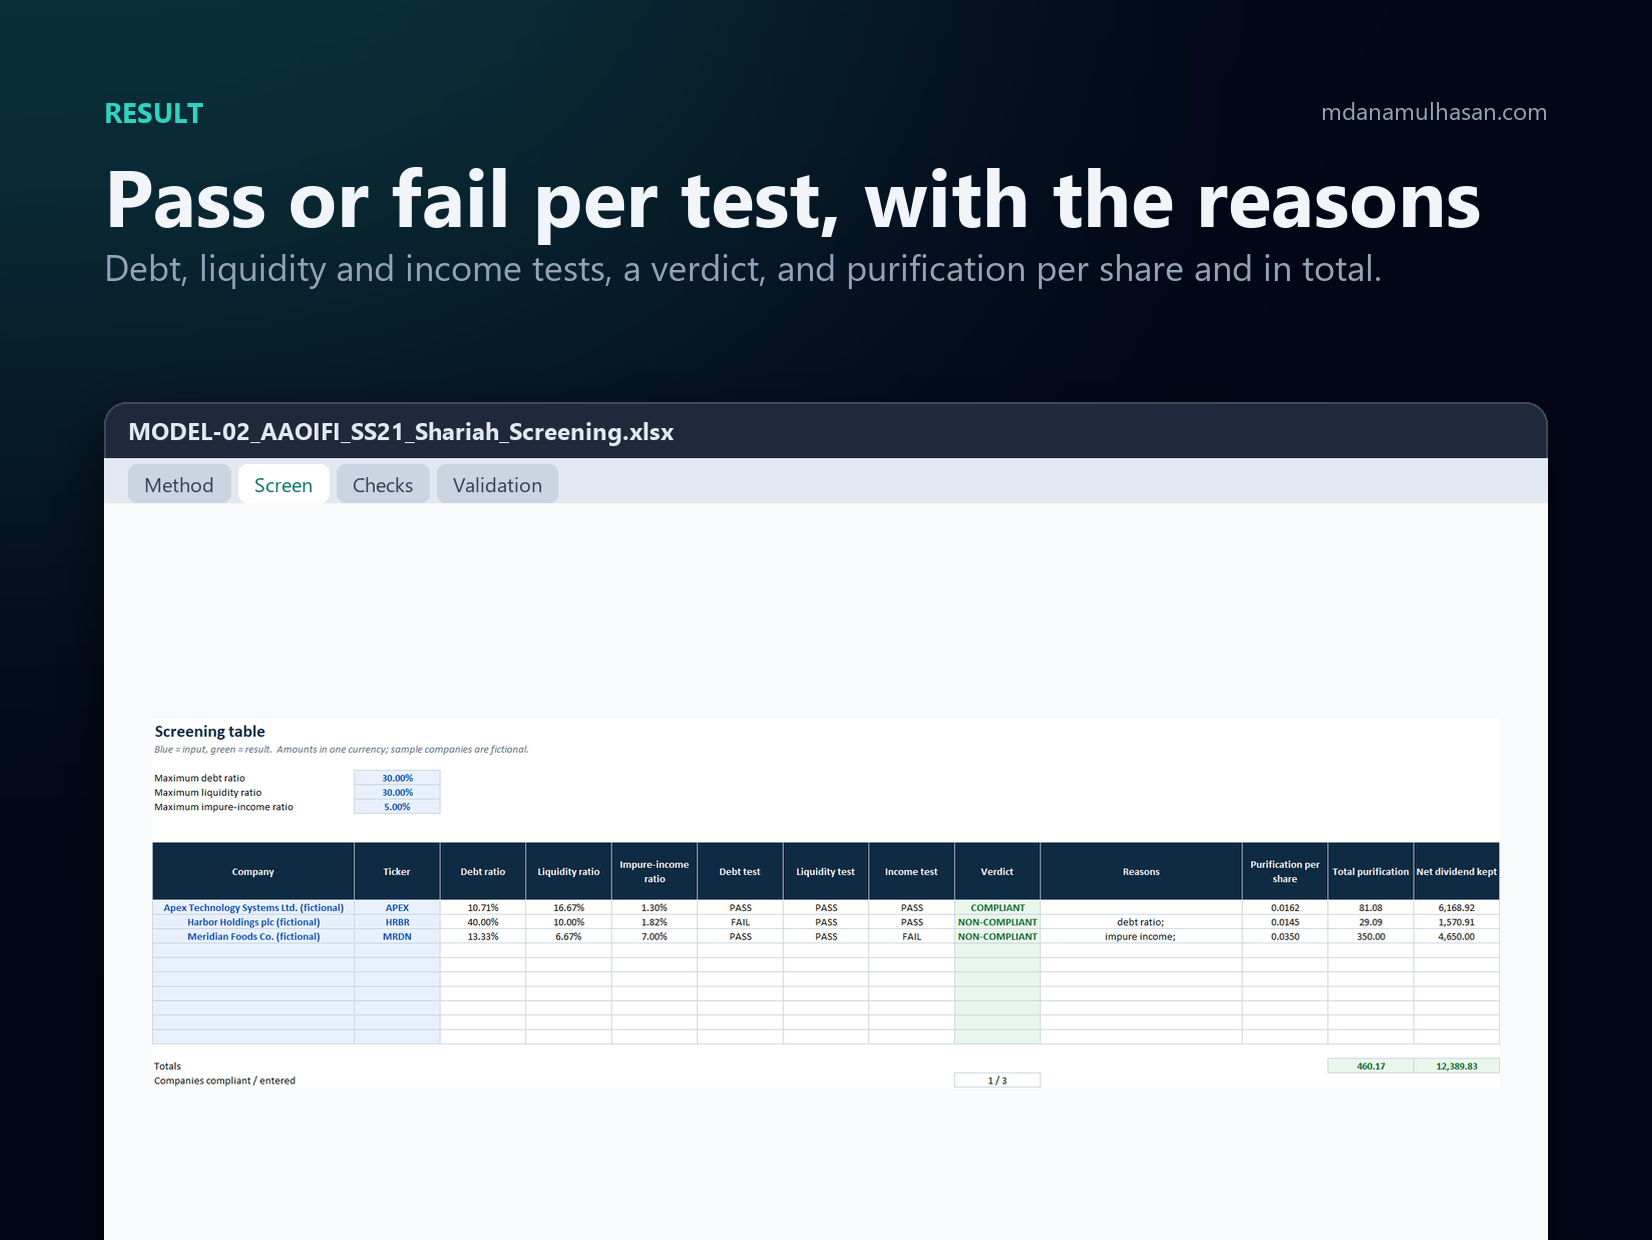Select the 1 / 3 compliant count cell
Screen dimensions: 1652x1240
point(997,1080)
